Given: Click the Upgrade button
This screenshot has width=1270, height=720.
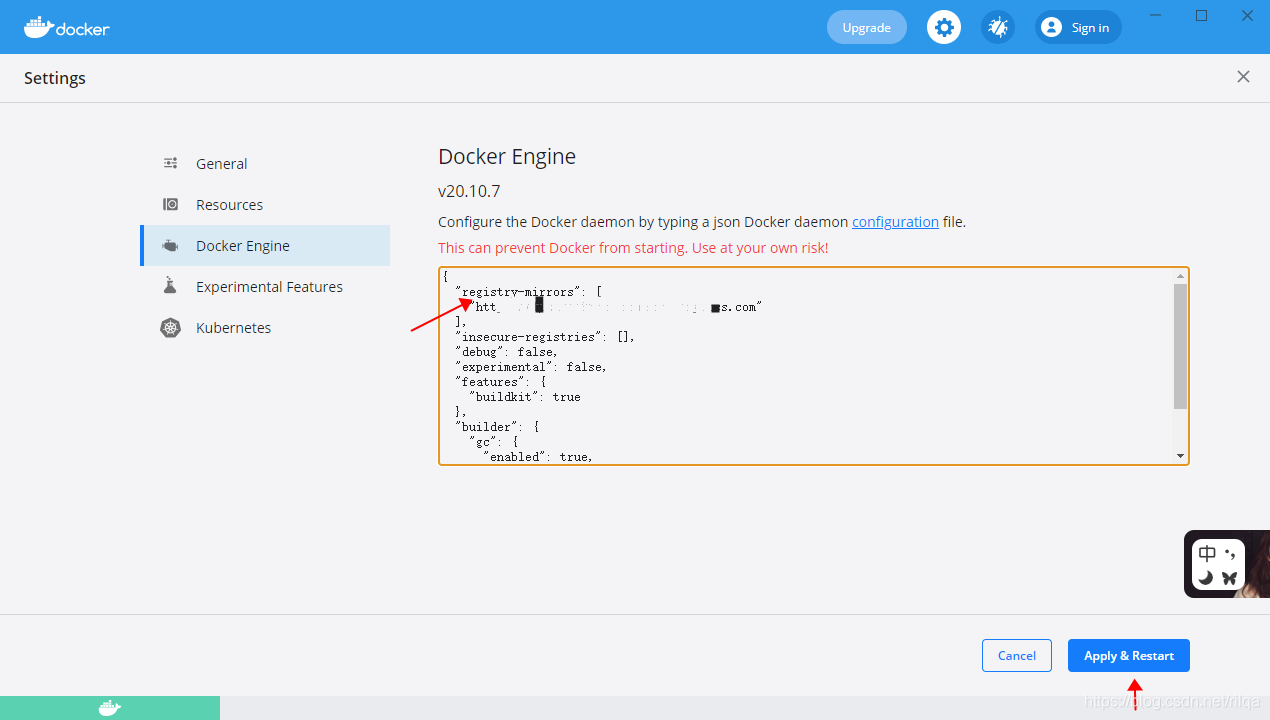Looking at the screenshot, I should pos(866,27).
